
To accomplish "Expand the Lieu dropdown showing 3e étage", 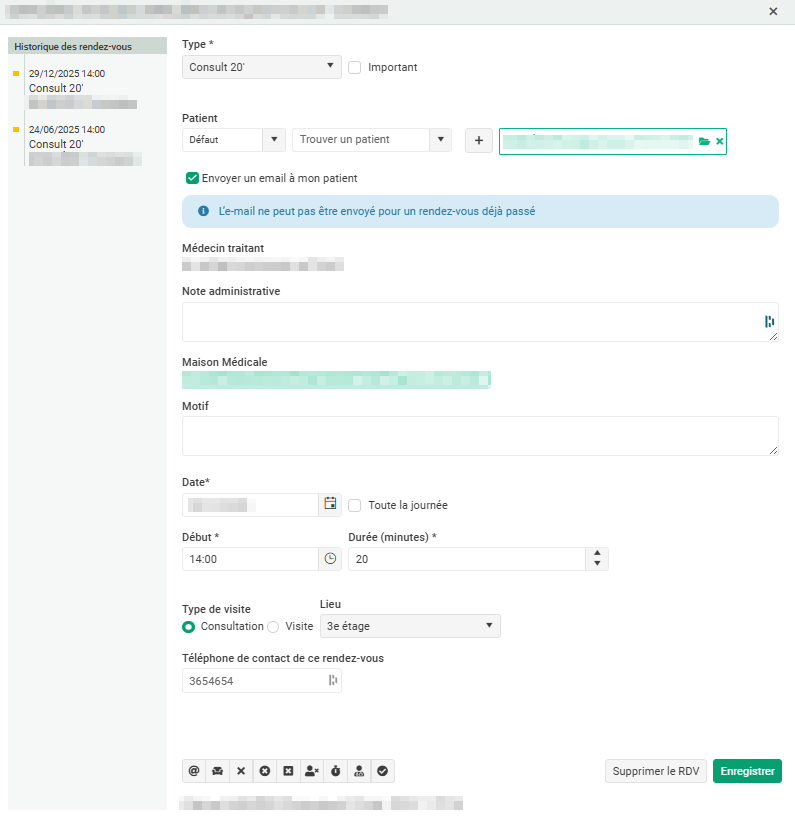I will pyautogui.click(x=409, y=626).
